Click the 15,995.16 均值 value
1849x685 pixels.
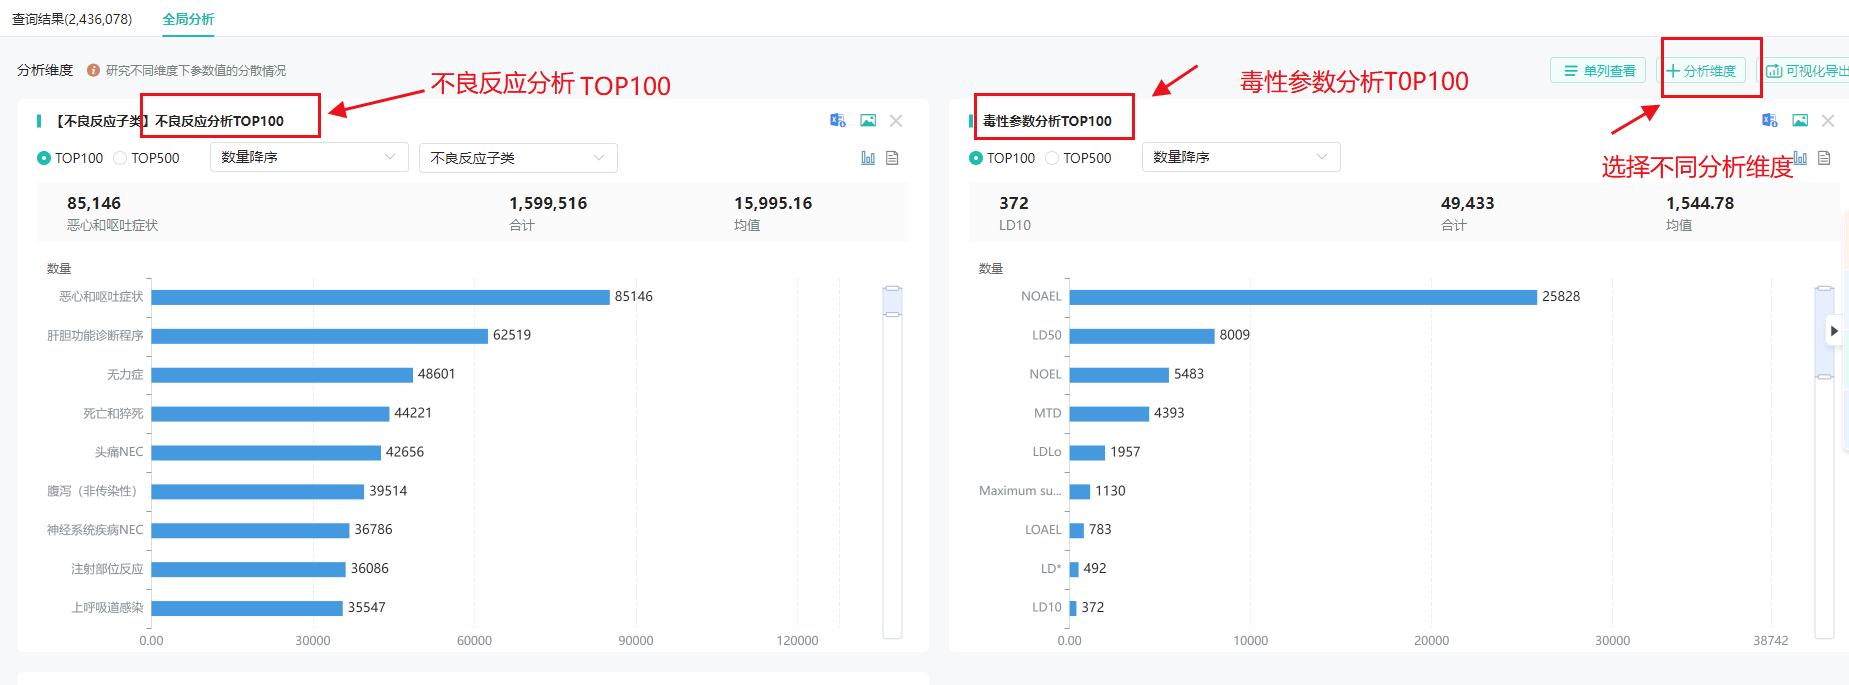773,203
